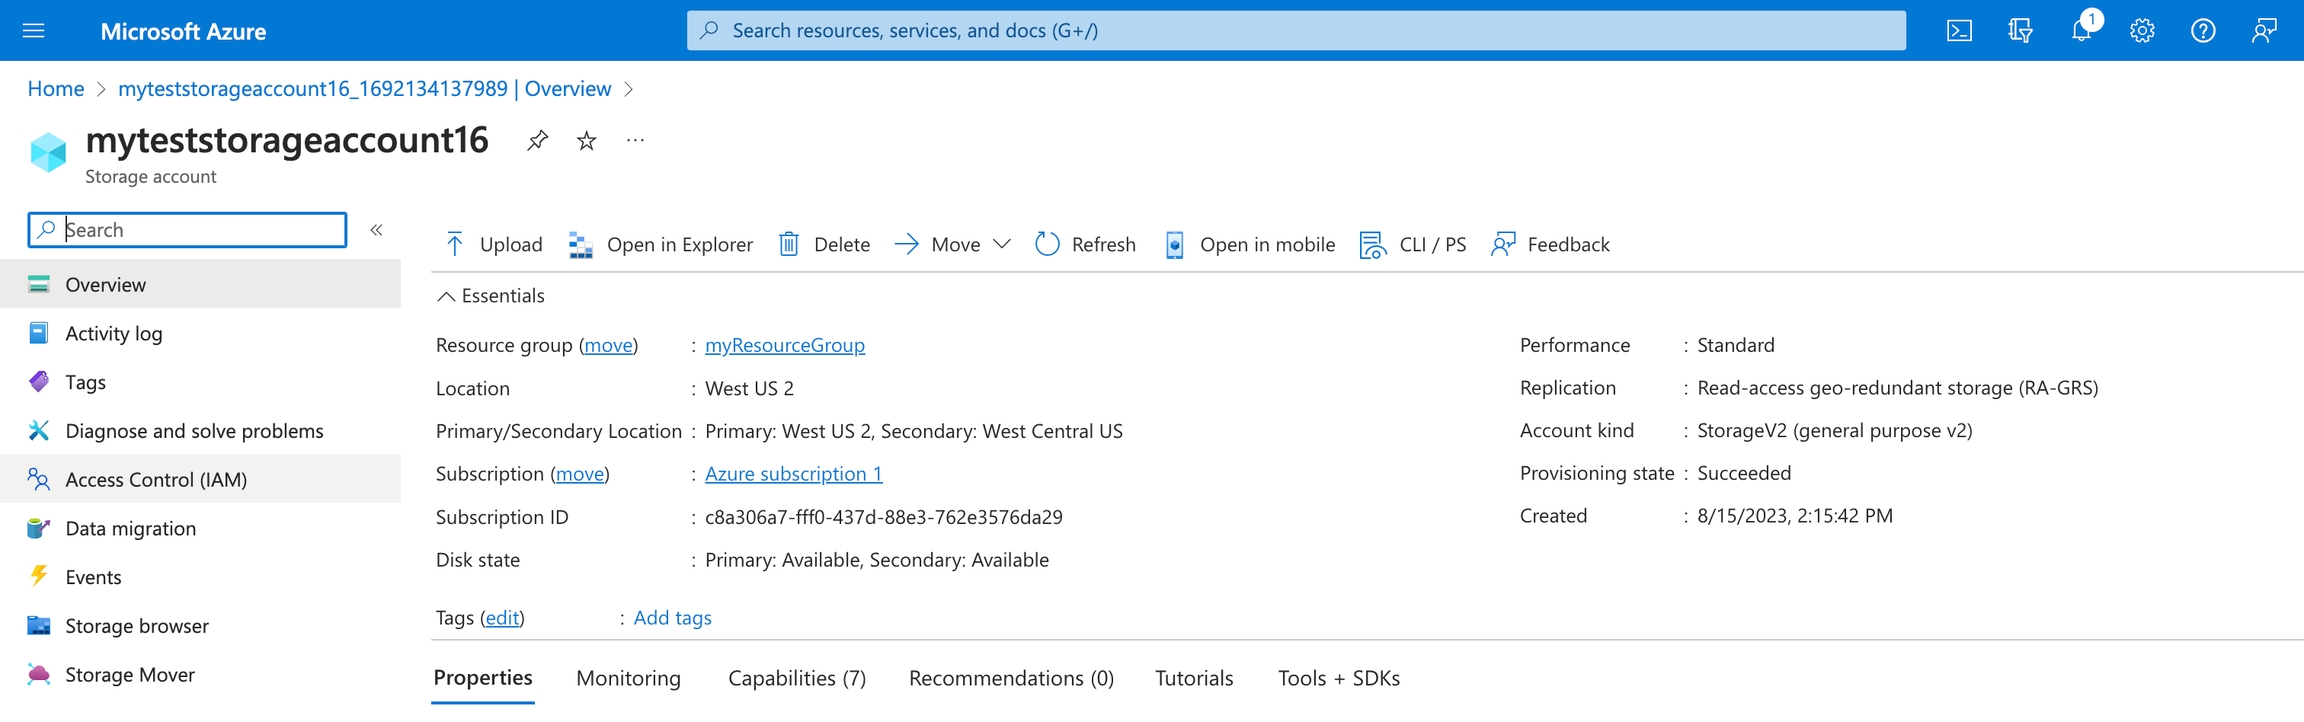Expand the Move dropdown arrow
Screen dimensions: 2304x722
click(x=1002, y=244)
